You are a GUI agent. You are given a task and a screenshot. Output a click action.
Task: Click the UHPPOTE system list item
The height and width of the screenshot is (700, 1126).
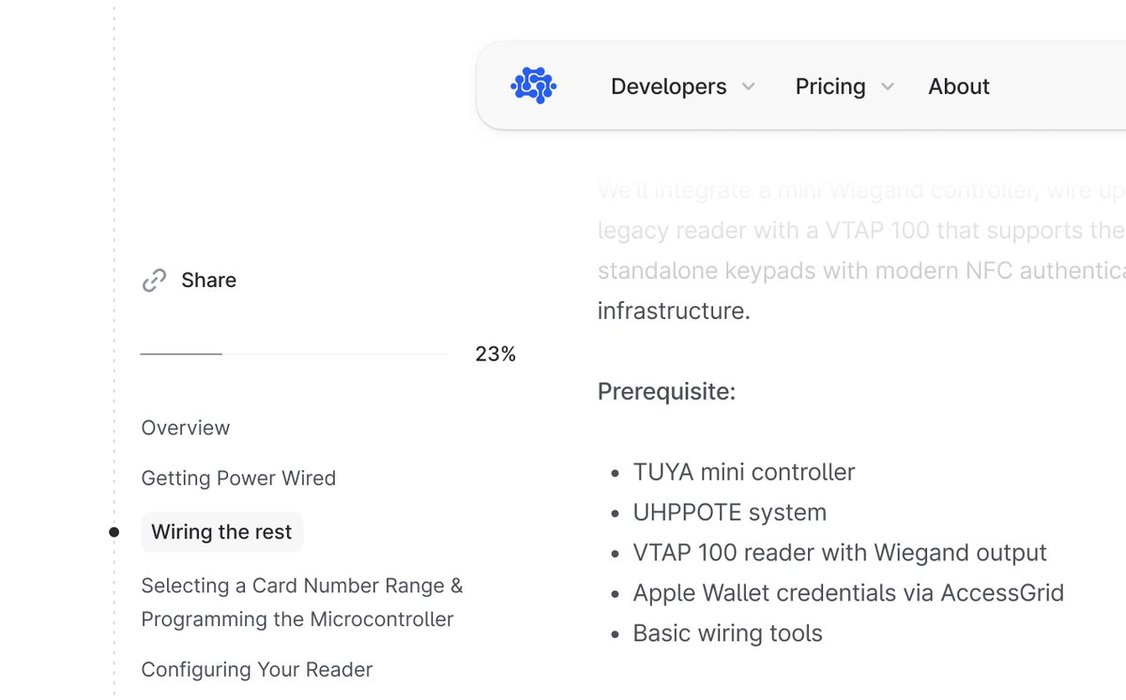729,512
